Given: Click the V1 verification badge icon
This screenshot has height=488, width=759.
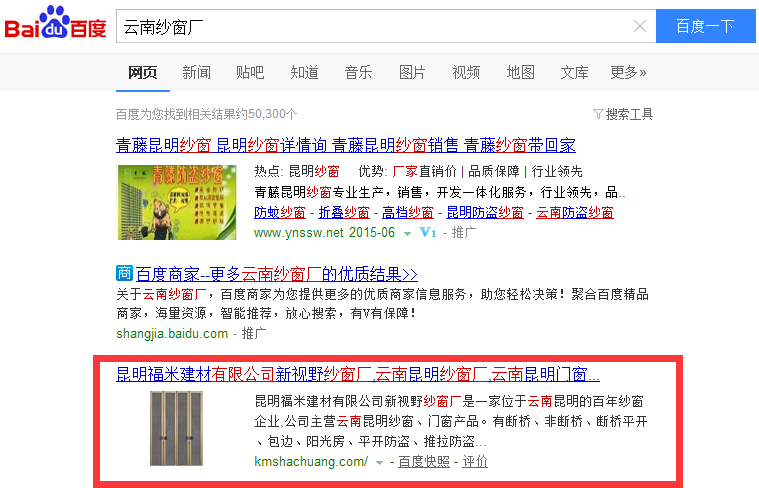Looking at the screenshot, I should pos(427,232).
